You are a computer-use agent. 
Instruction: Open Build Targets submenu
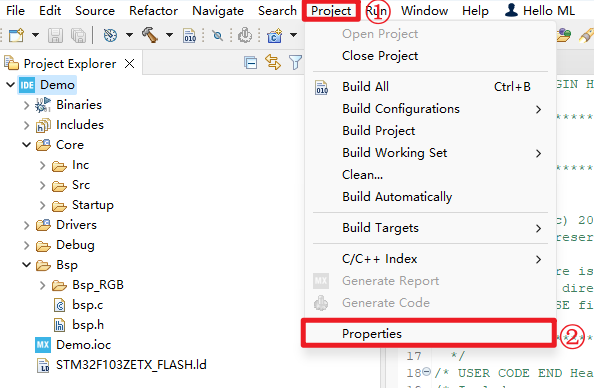pyautogui.click(x=430, y=228)
